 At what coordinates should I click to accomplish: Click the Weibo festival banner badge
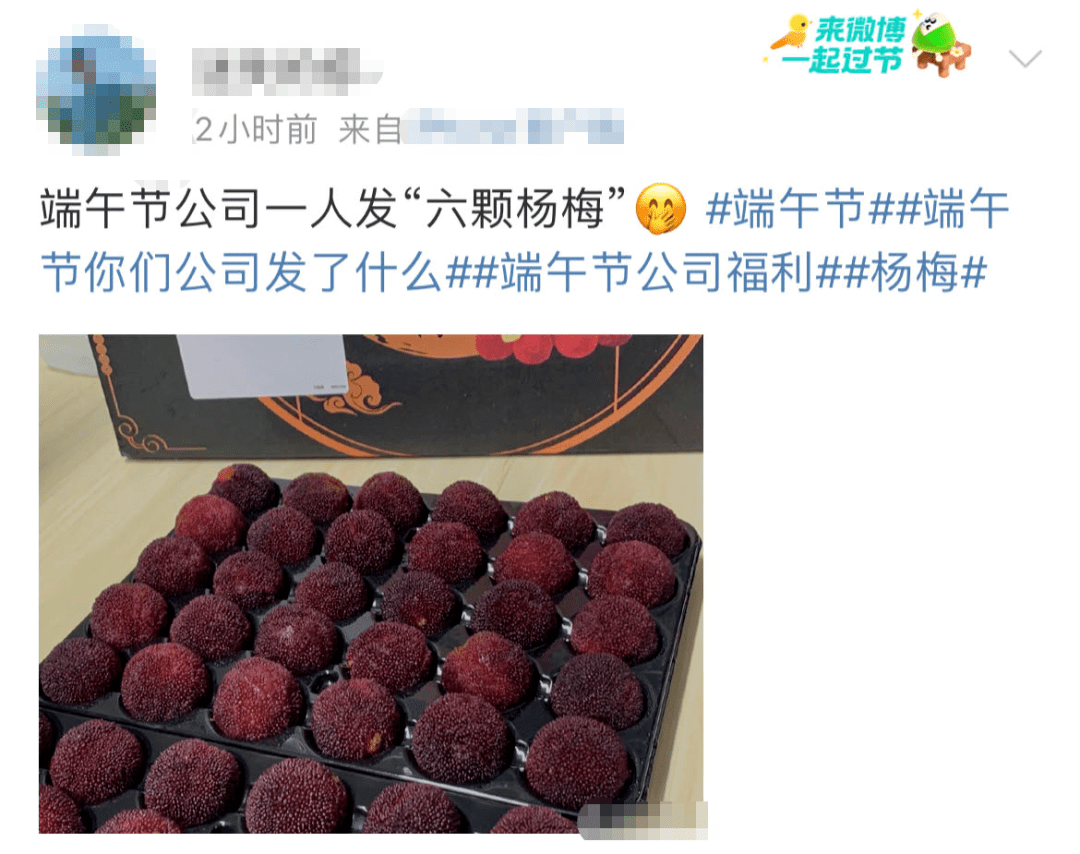coord(870,44)
